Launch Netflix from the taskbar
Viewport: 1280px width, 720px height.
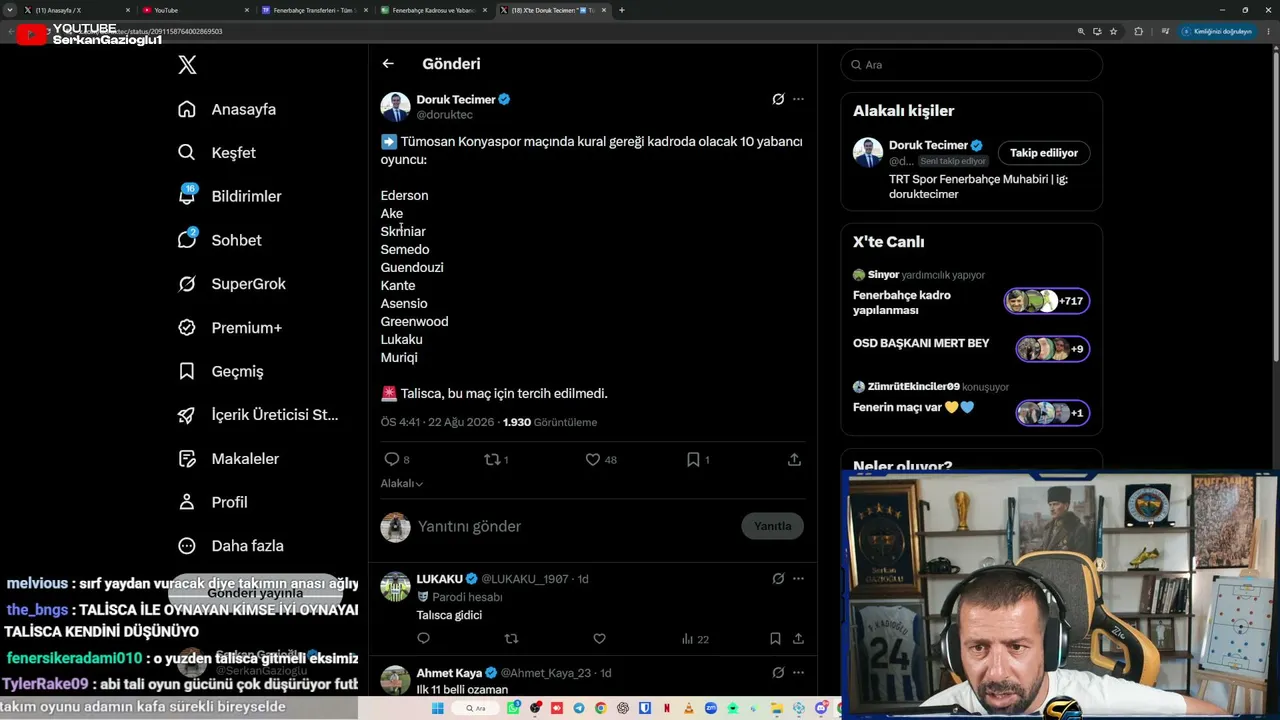click(667, 708)
